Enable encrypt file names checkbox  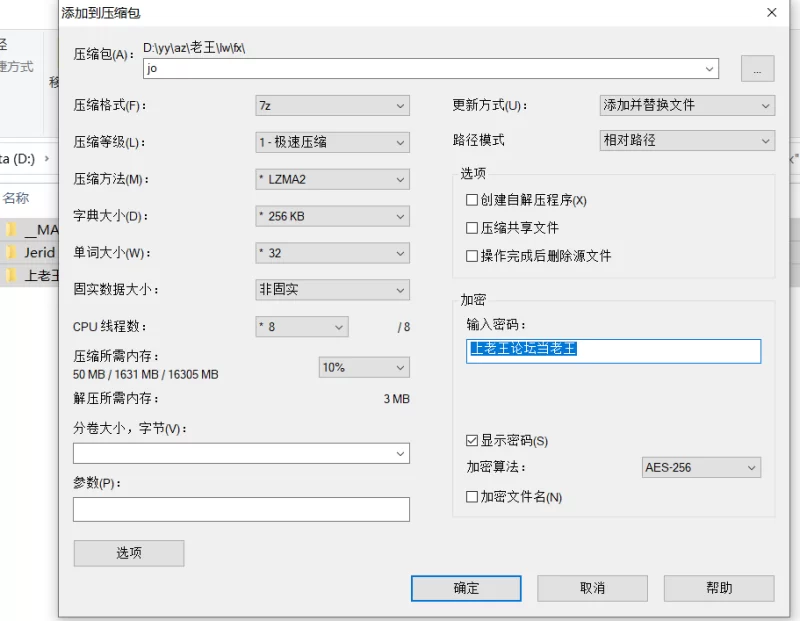[x=472, y=497]
